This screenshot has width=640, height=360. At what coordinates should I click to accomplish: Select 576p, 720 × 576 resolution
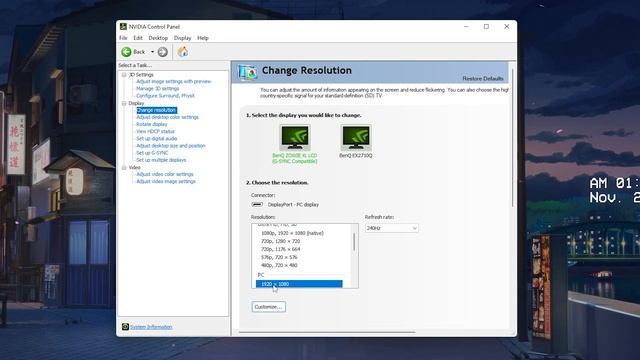click(279, 257)
